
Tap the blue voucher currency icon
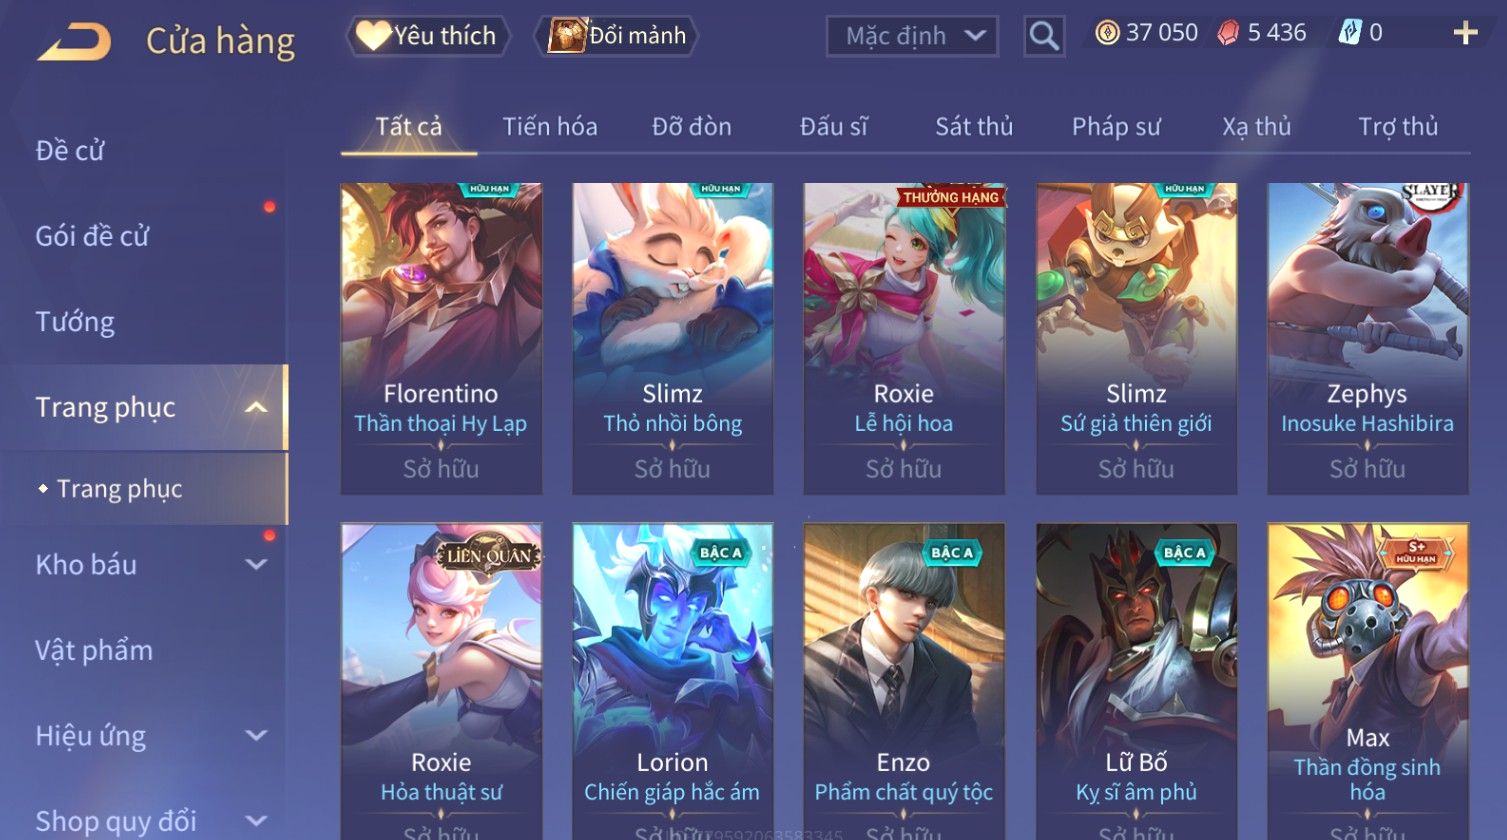(x=1349, y=33)
